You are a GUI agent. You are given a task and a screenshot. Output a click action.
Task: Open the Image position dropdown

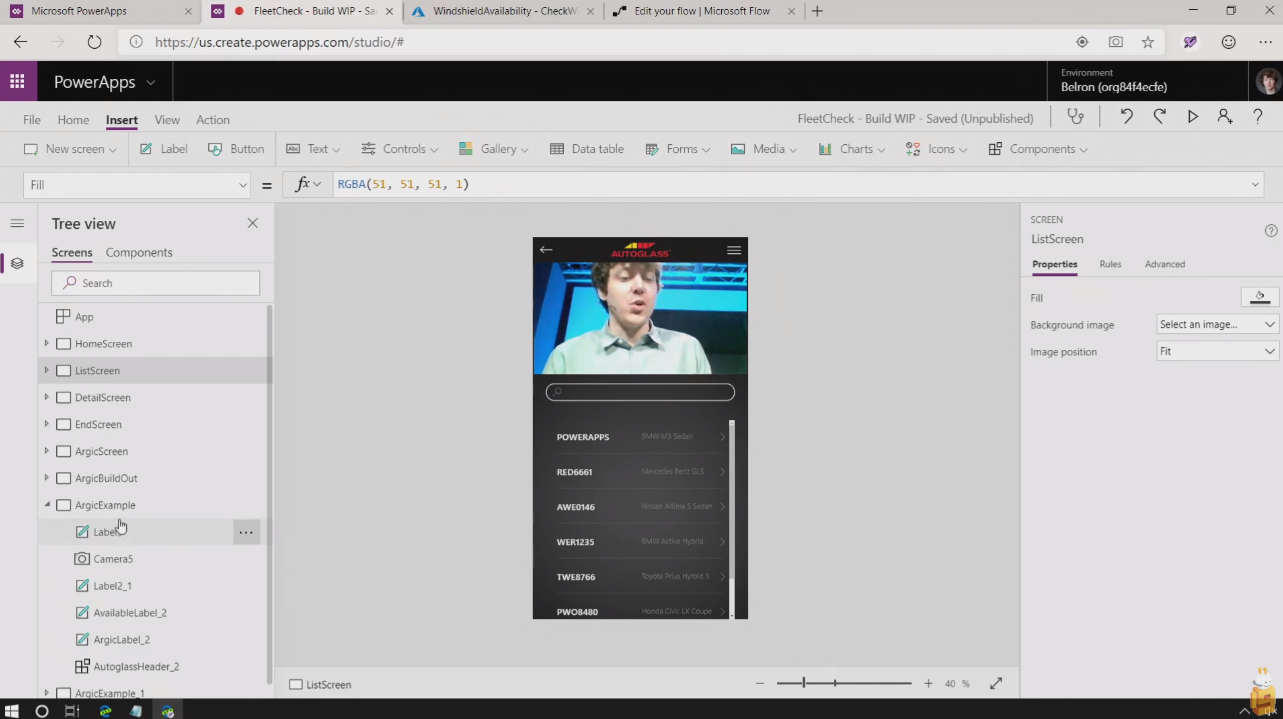[1217, 351]
